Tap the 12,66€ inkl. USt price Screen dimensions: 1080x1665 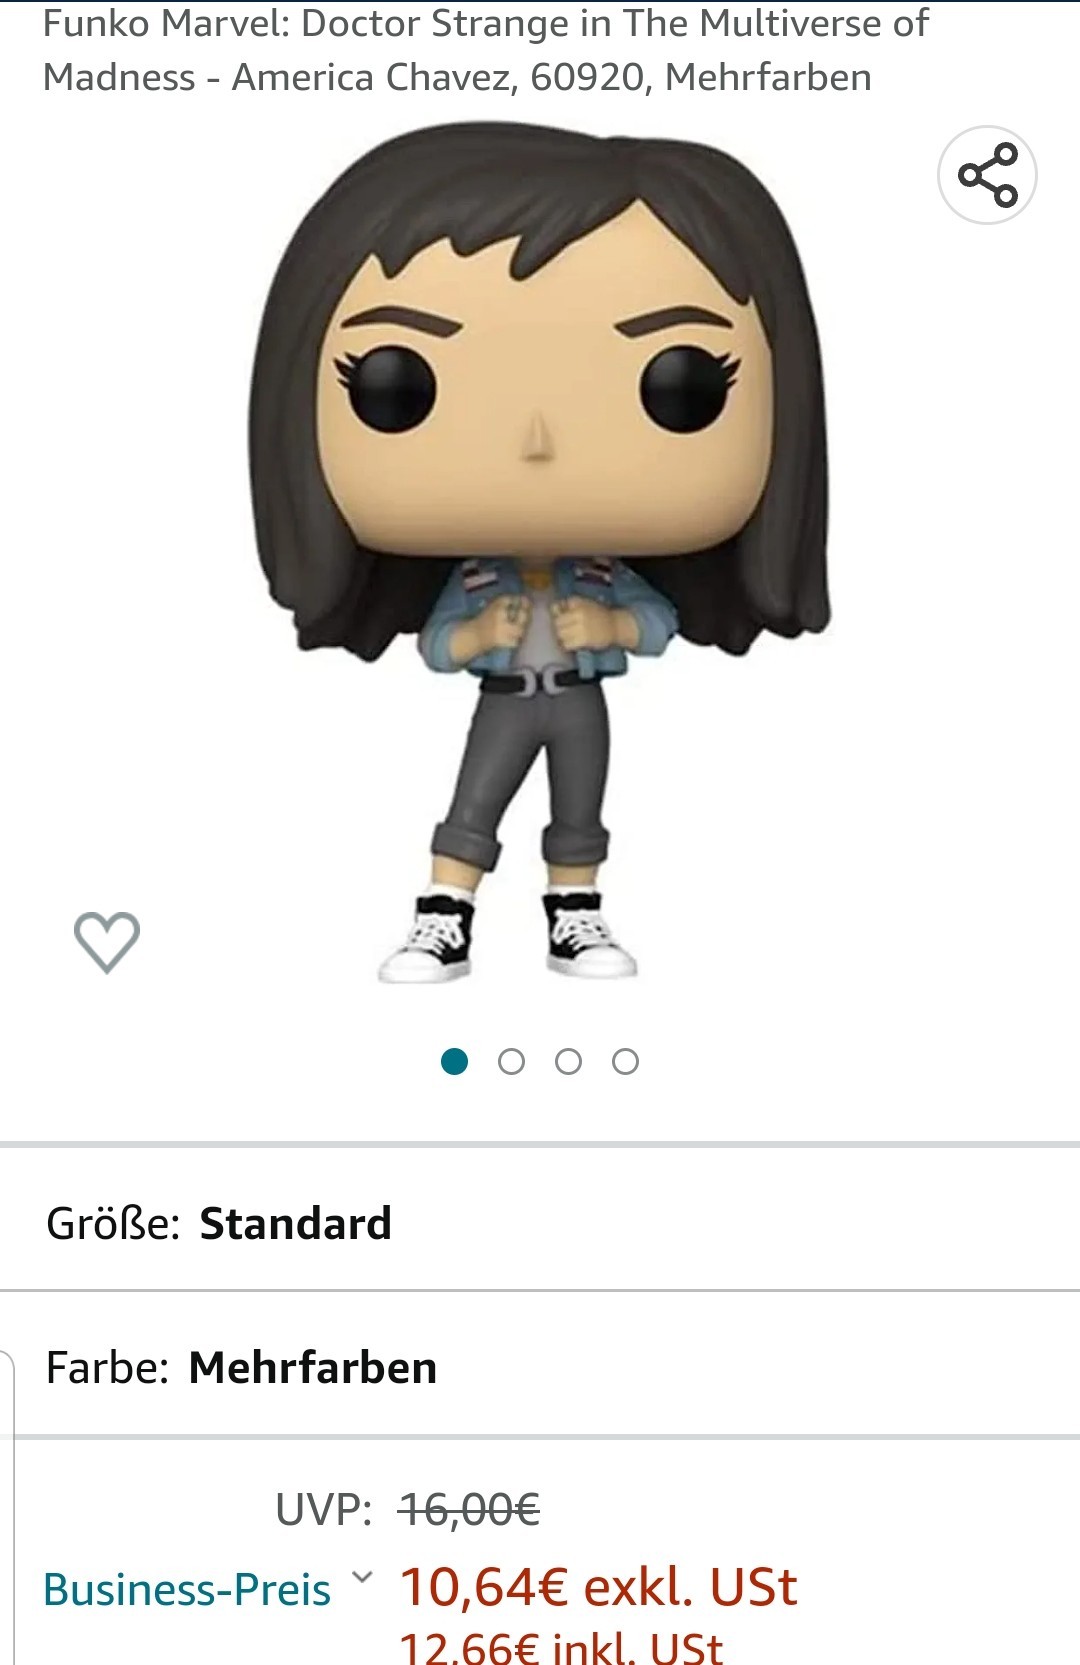pos(561,1646)
